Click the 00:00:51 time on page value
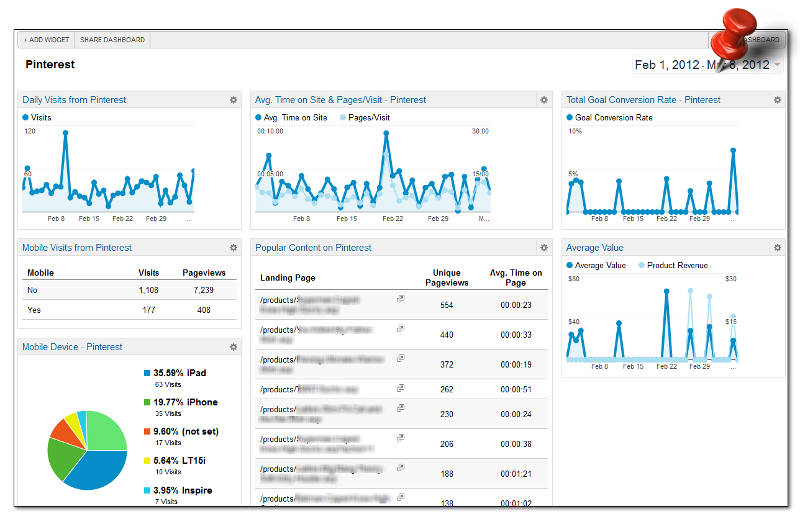 click(516, 389)
